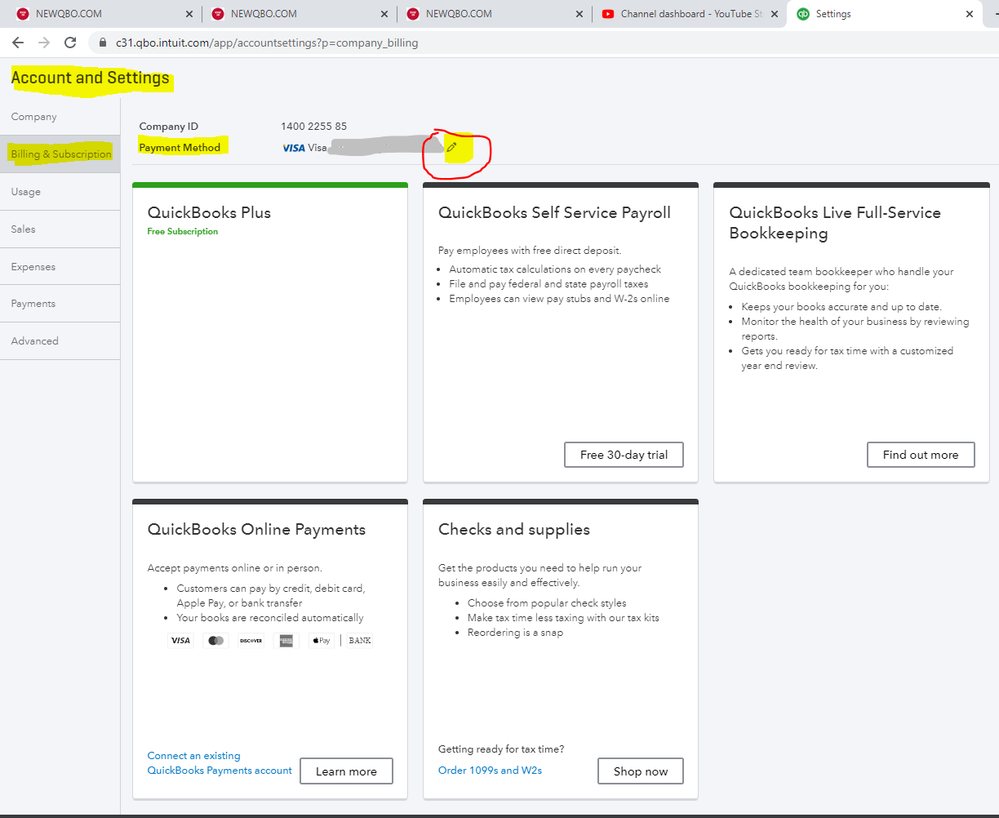
Task: Click 'Your books are reconciled automatically' bullet
Action: (270, 618)
